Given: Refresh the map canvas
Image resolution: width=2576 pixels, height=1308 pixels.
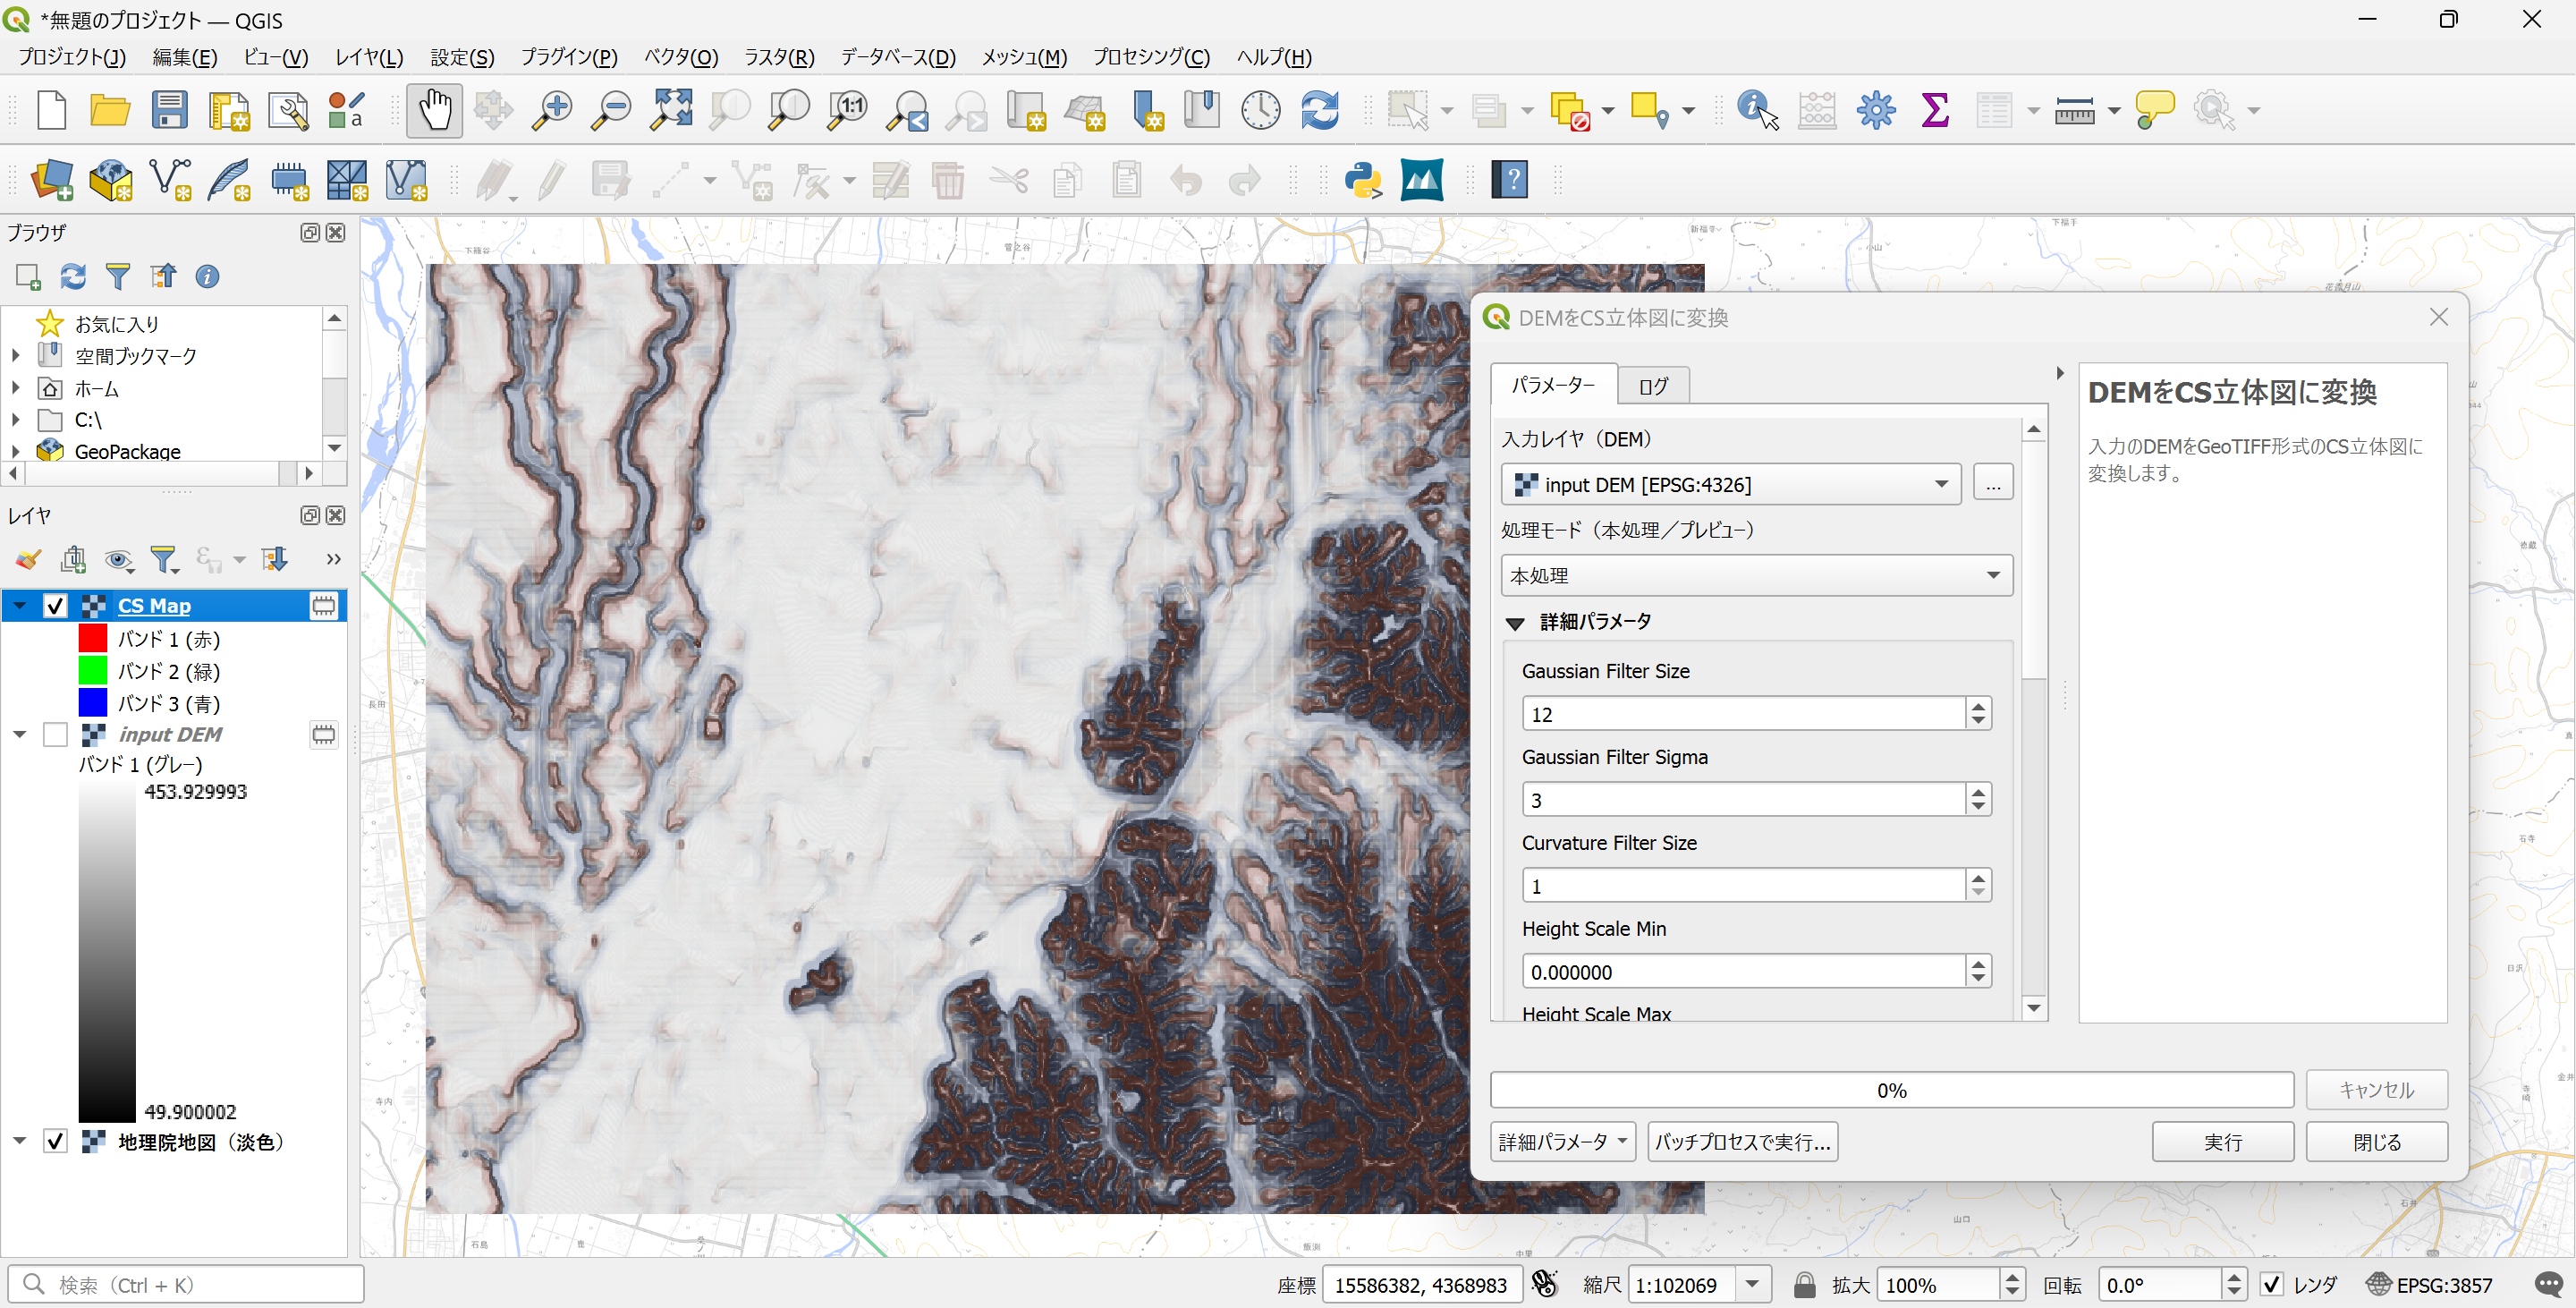Looking at the screenshot, I should (x=1319, y=110).
